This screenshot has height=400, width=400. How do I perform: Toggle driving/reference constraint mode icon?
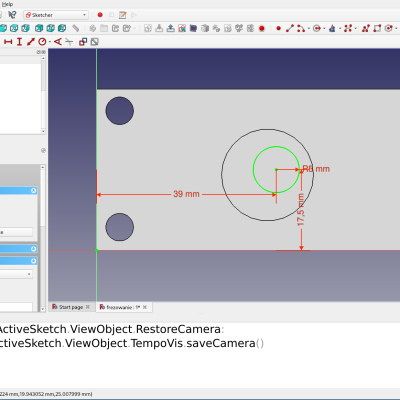pos(83,42)
